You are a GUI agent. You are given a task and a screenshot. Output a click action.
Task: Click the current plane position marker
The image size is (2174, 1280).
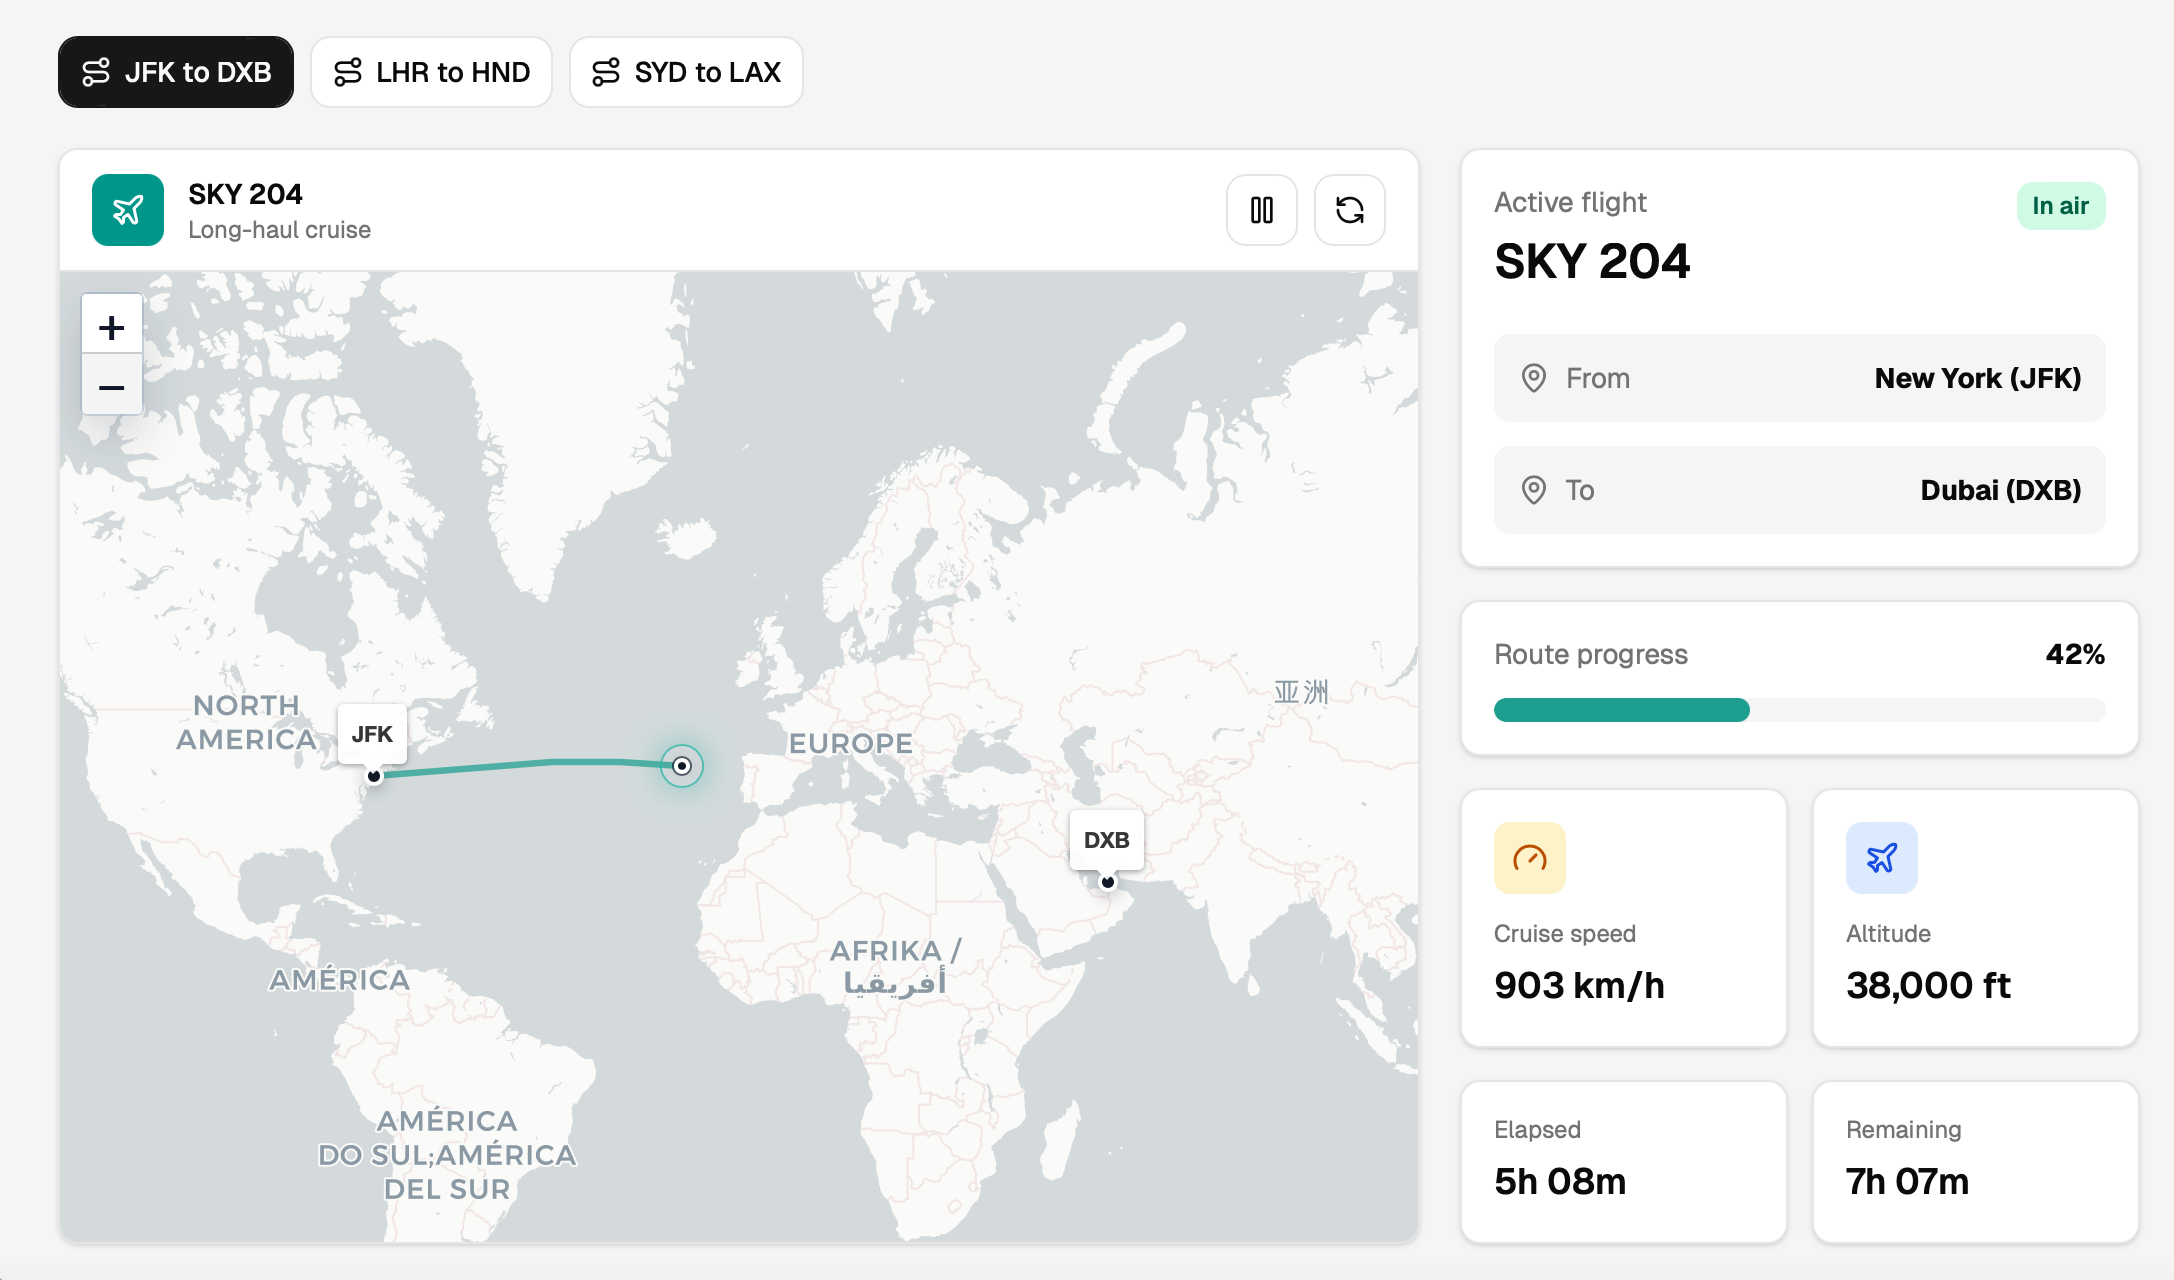coord(682,766)
